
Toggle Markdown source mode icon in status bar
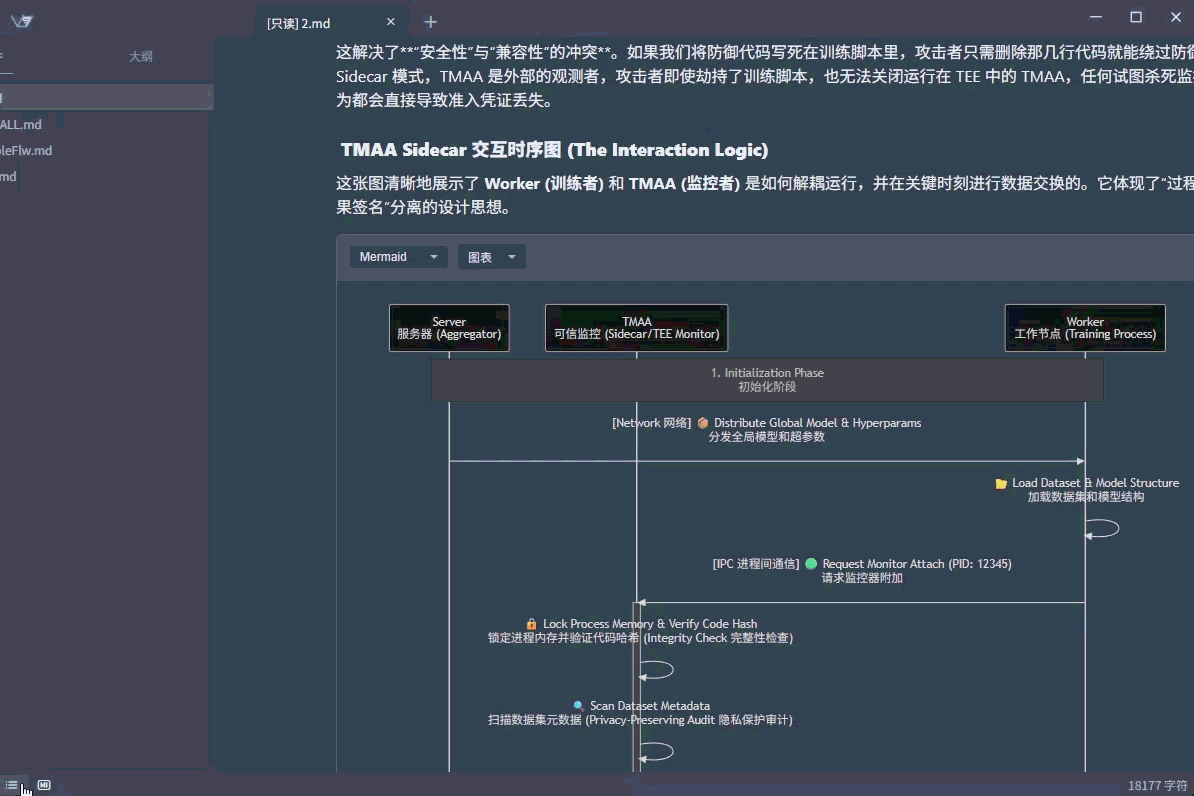coord(44,785)
